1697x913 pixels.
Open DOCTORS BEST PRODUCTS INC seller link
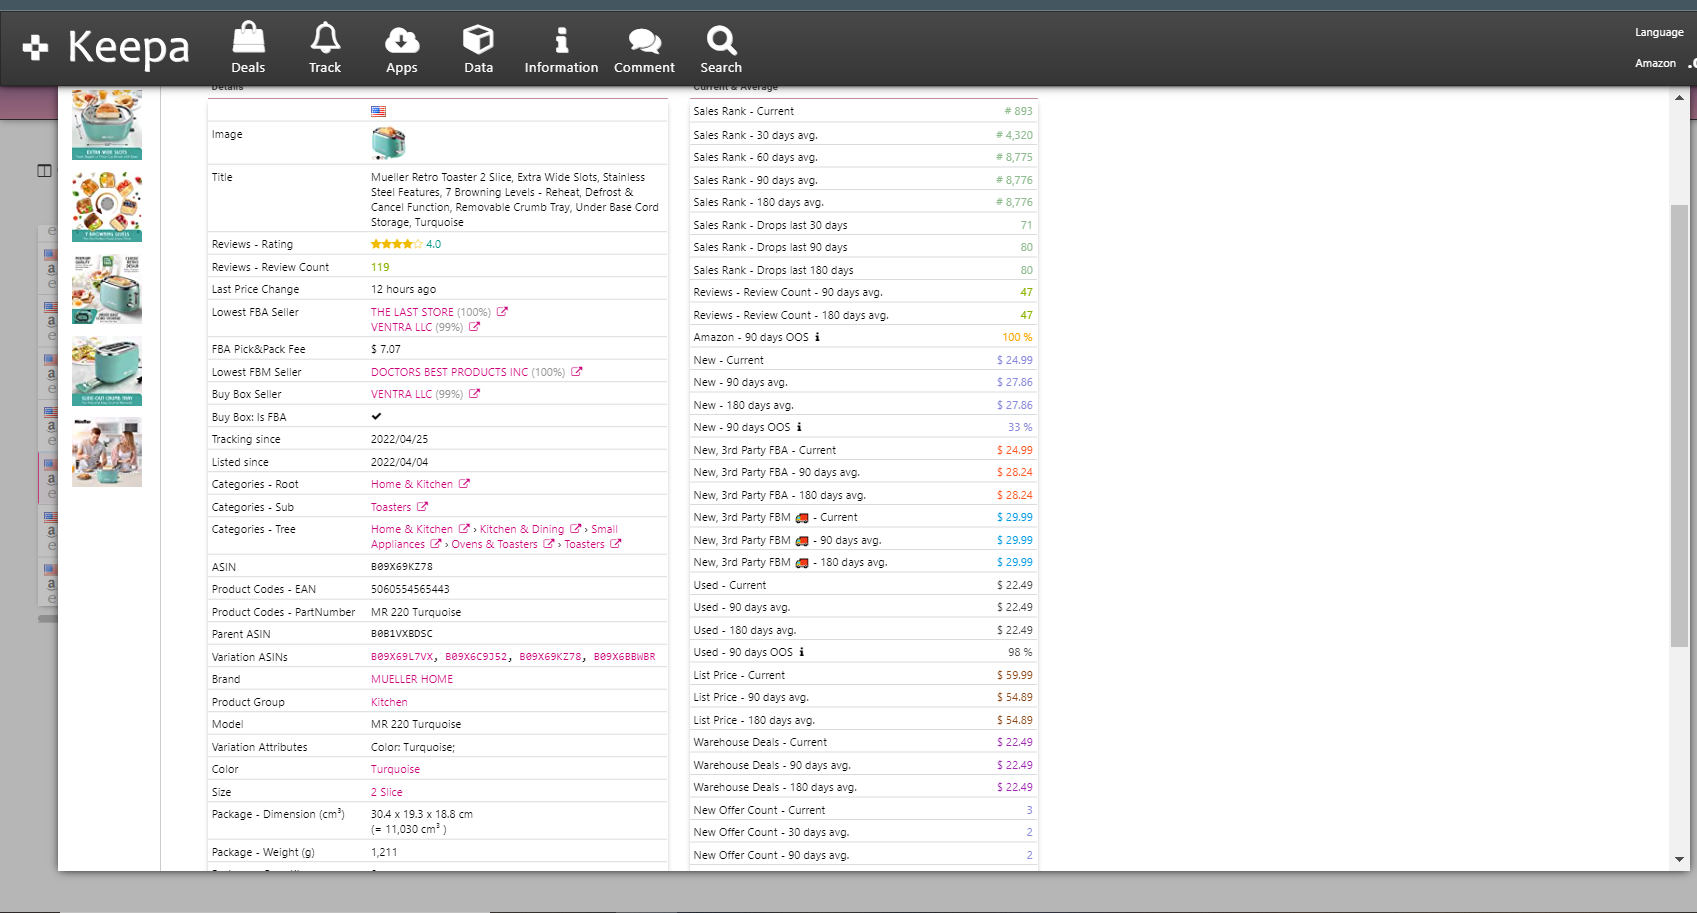(449, 372)
